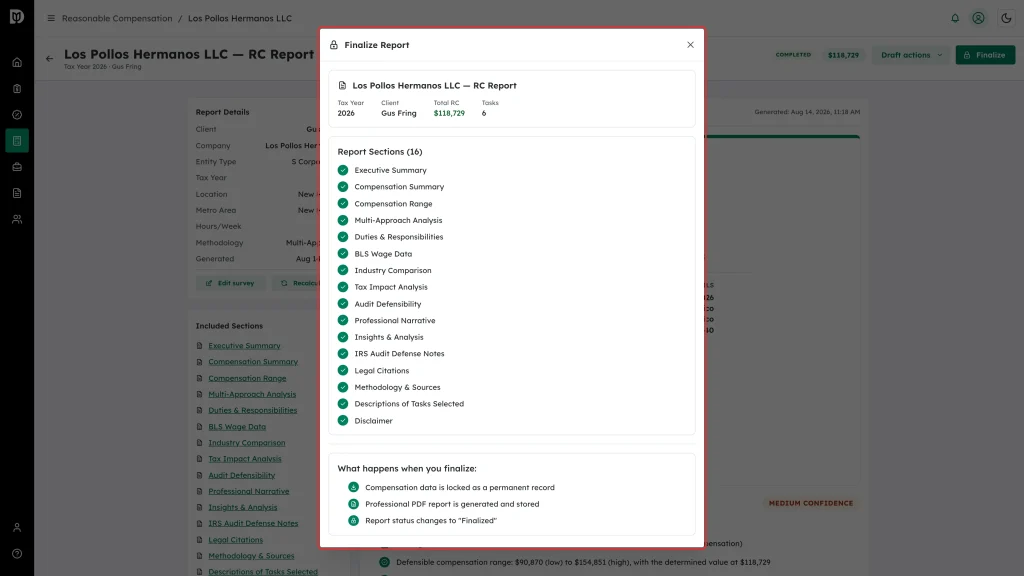The image size is (1024, 576).
Task: Click the Edit survey button
Action: [x=230, y=283]
